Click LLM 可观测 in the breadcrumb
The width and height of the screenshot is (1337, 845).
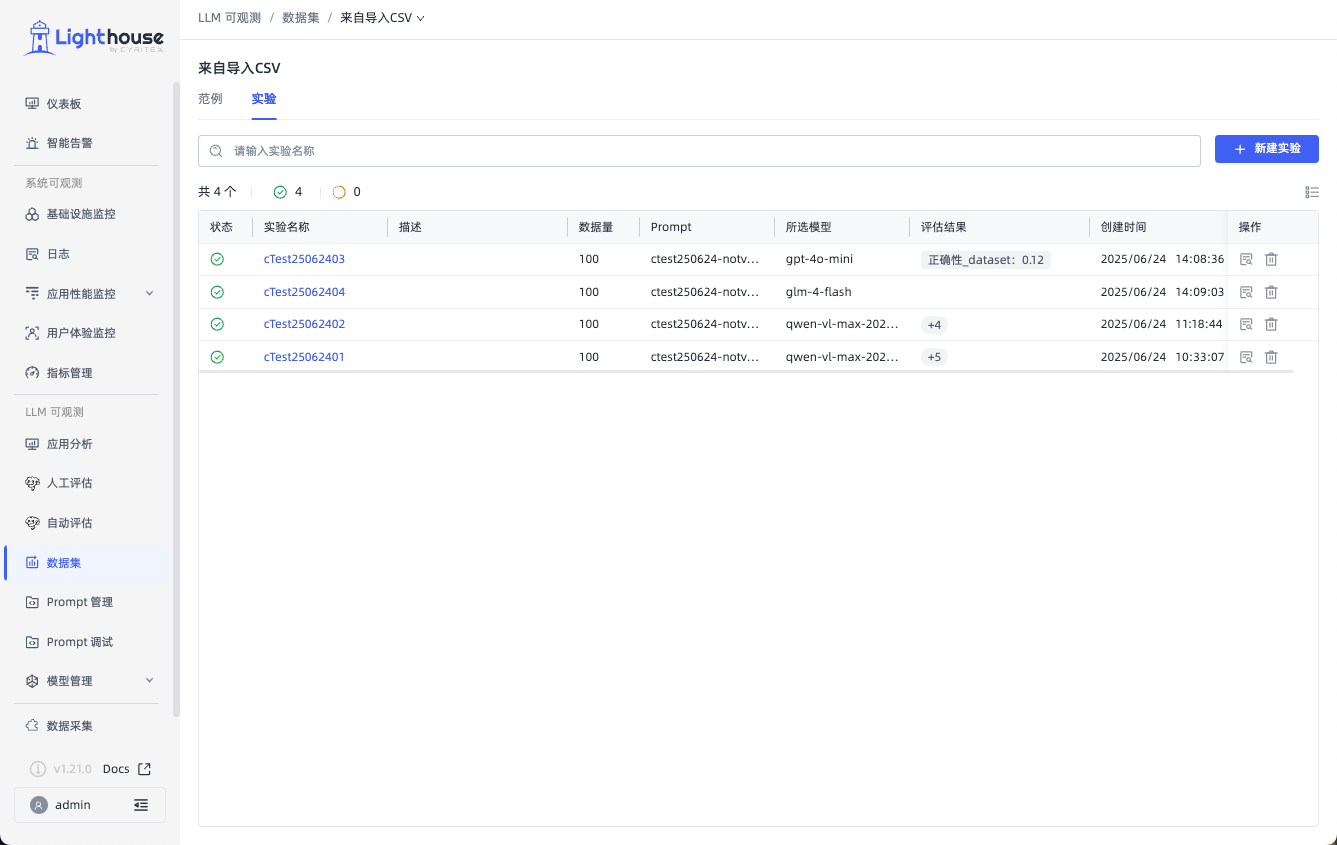tap(229, 18)
